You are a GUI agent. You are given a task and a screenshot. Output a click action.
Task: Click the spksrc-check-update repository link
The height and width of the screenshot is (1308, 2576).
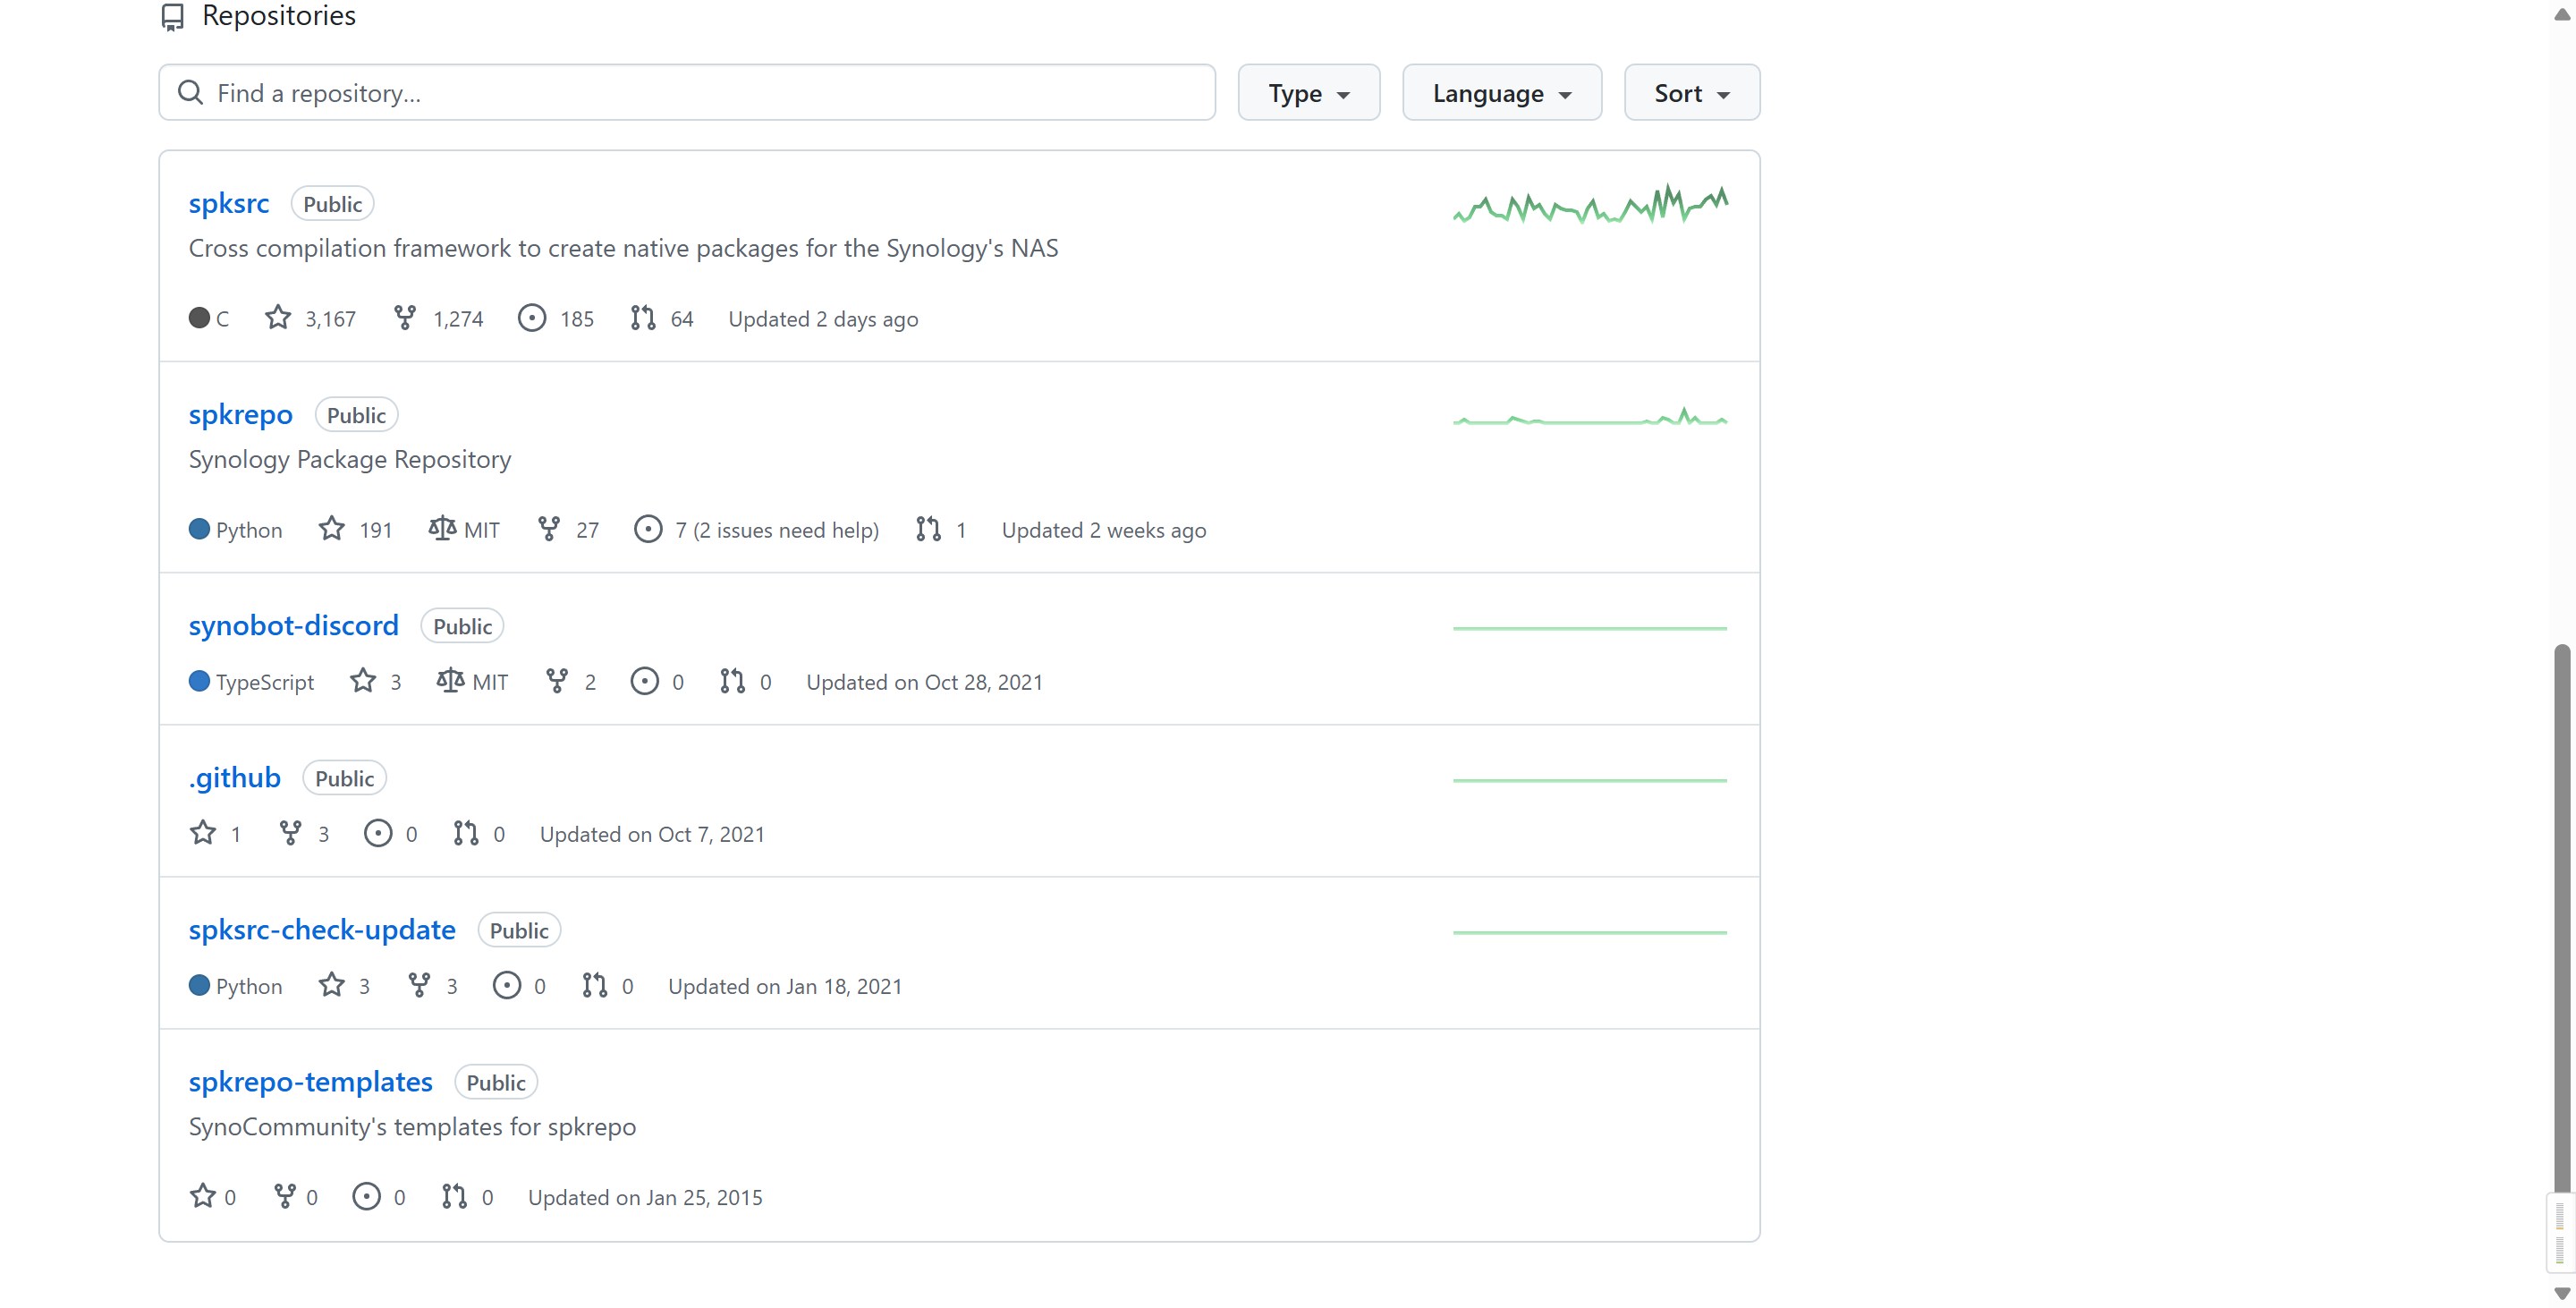click(322, 929)
